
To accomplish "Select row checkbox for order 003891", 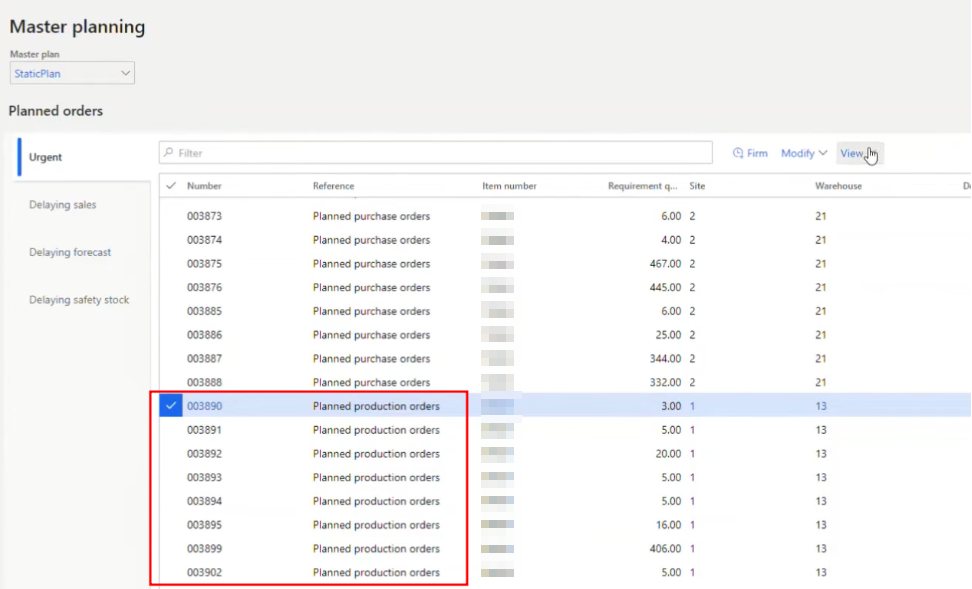I will pyautogui.click(x=171, y=430).
